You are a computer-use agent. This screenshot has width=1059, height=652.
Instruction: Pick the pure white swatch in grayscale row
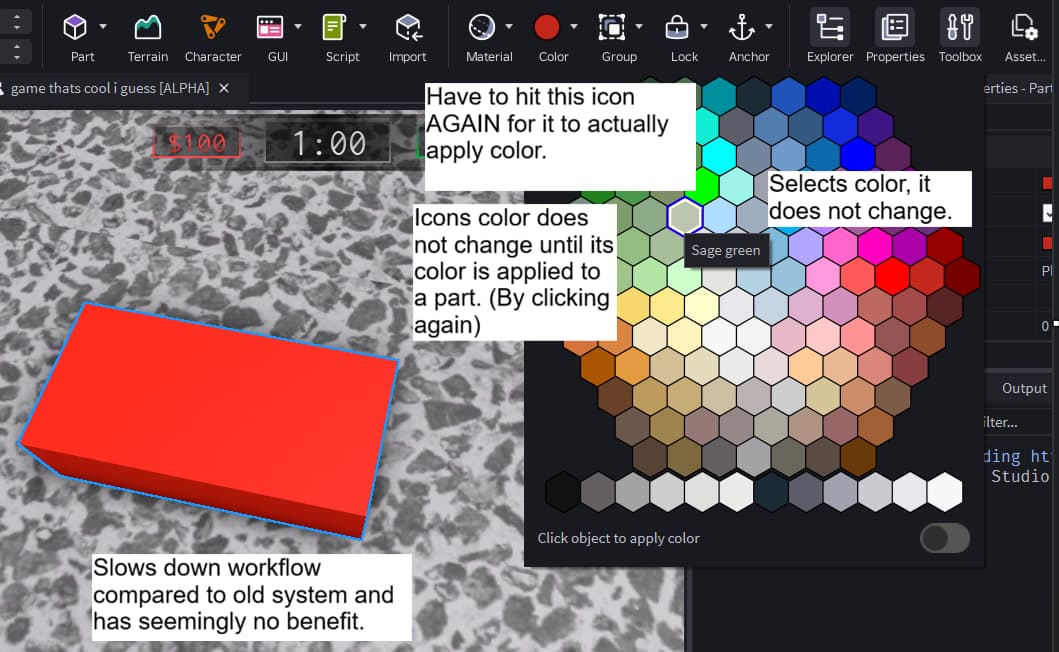point(945,492)
